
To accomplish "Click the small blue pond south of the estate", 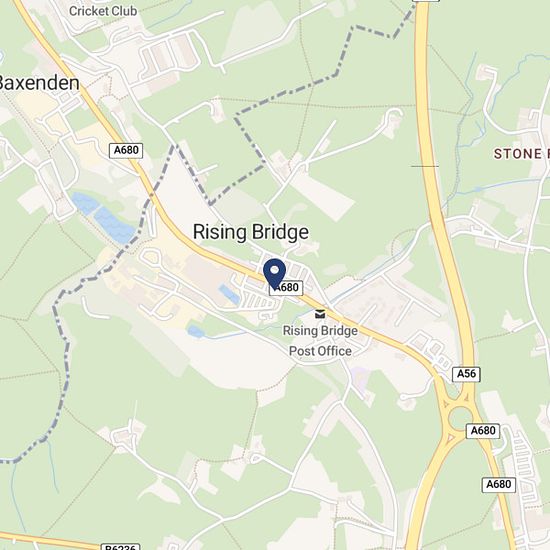I will pyautogui.click(x=196, y=331).
